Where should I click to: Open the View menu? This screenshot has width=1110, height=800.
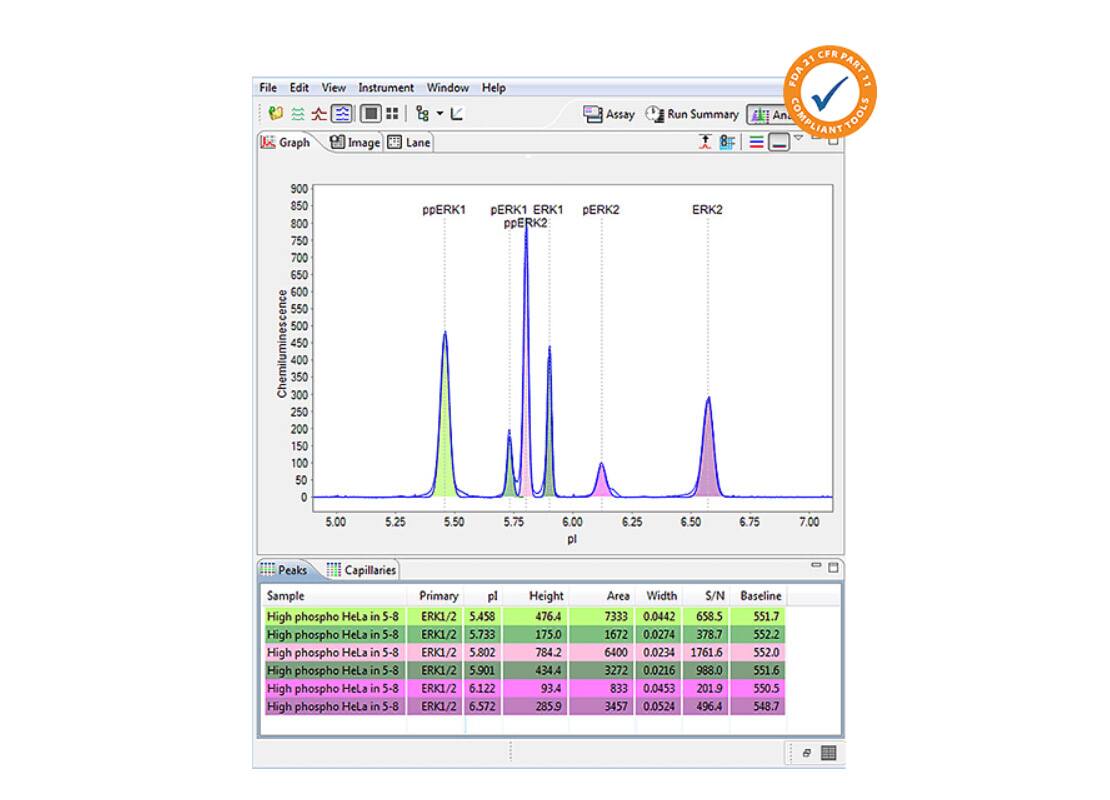pos(333,88)
